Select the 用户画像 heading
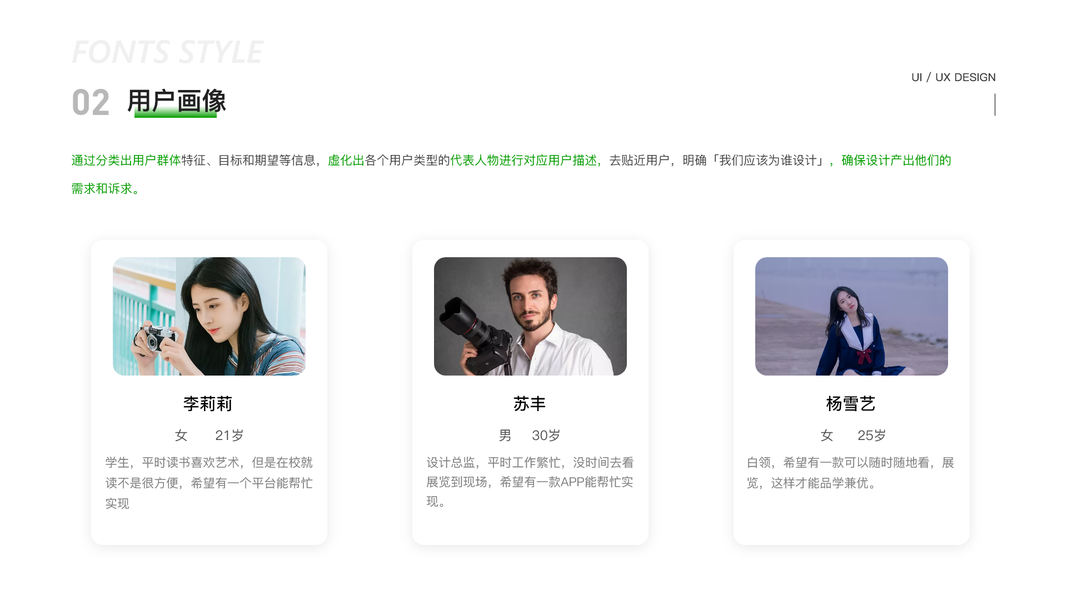Screen dimensions: 1067x600 (177, 101)
